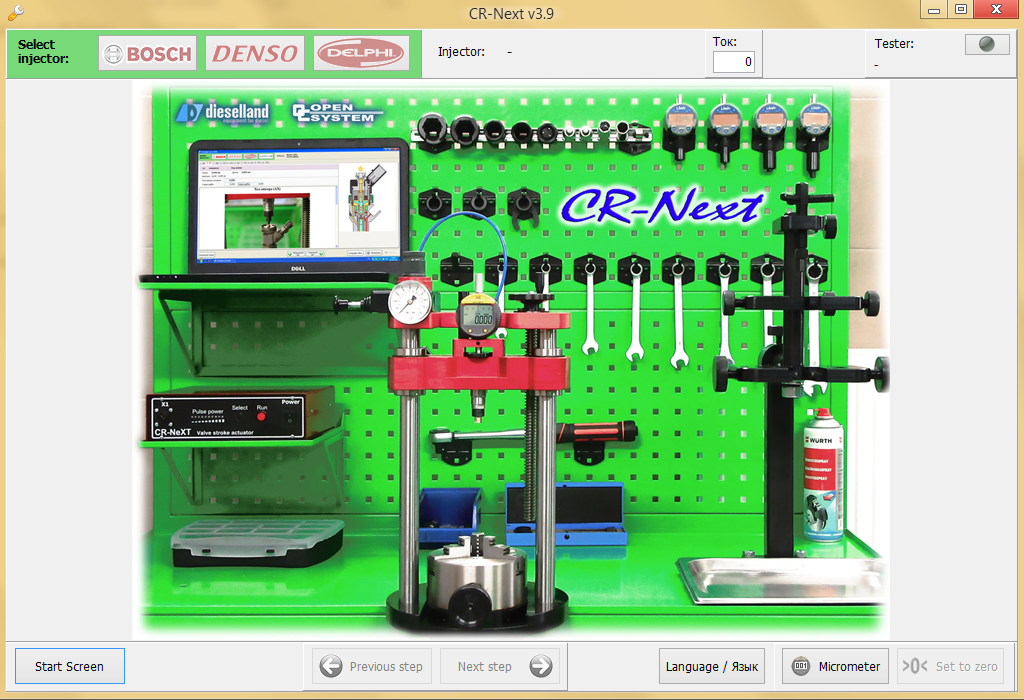Select the Bosch injector brand

[x=148, y=53]
